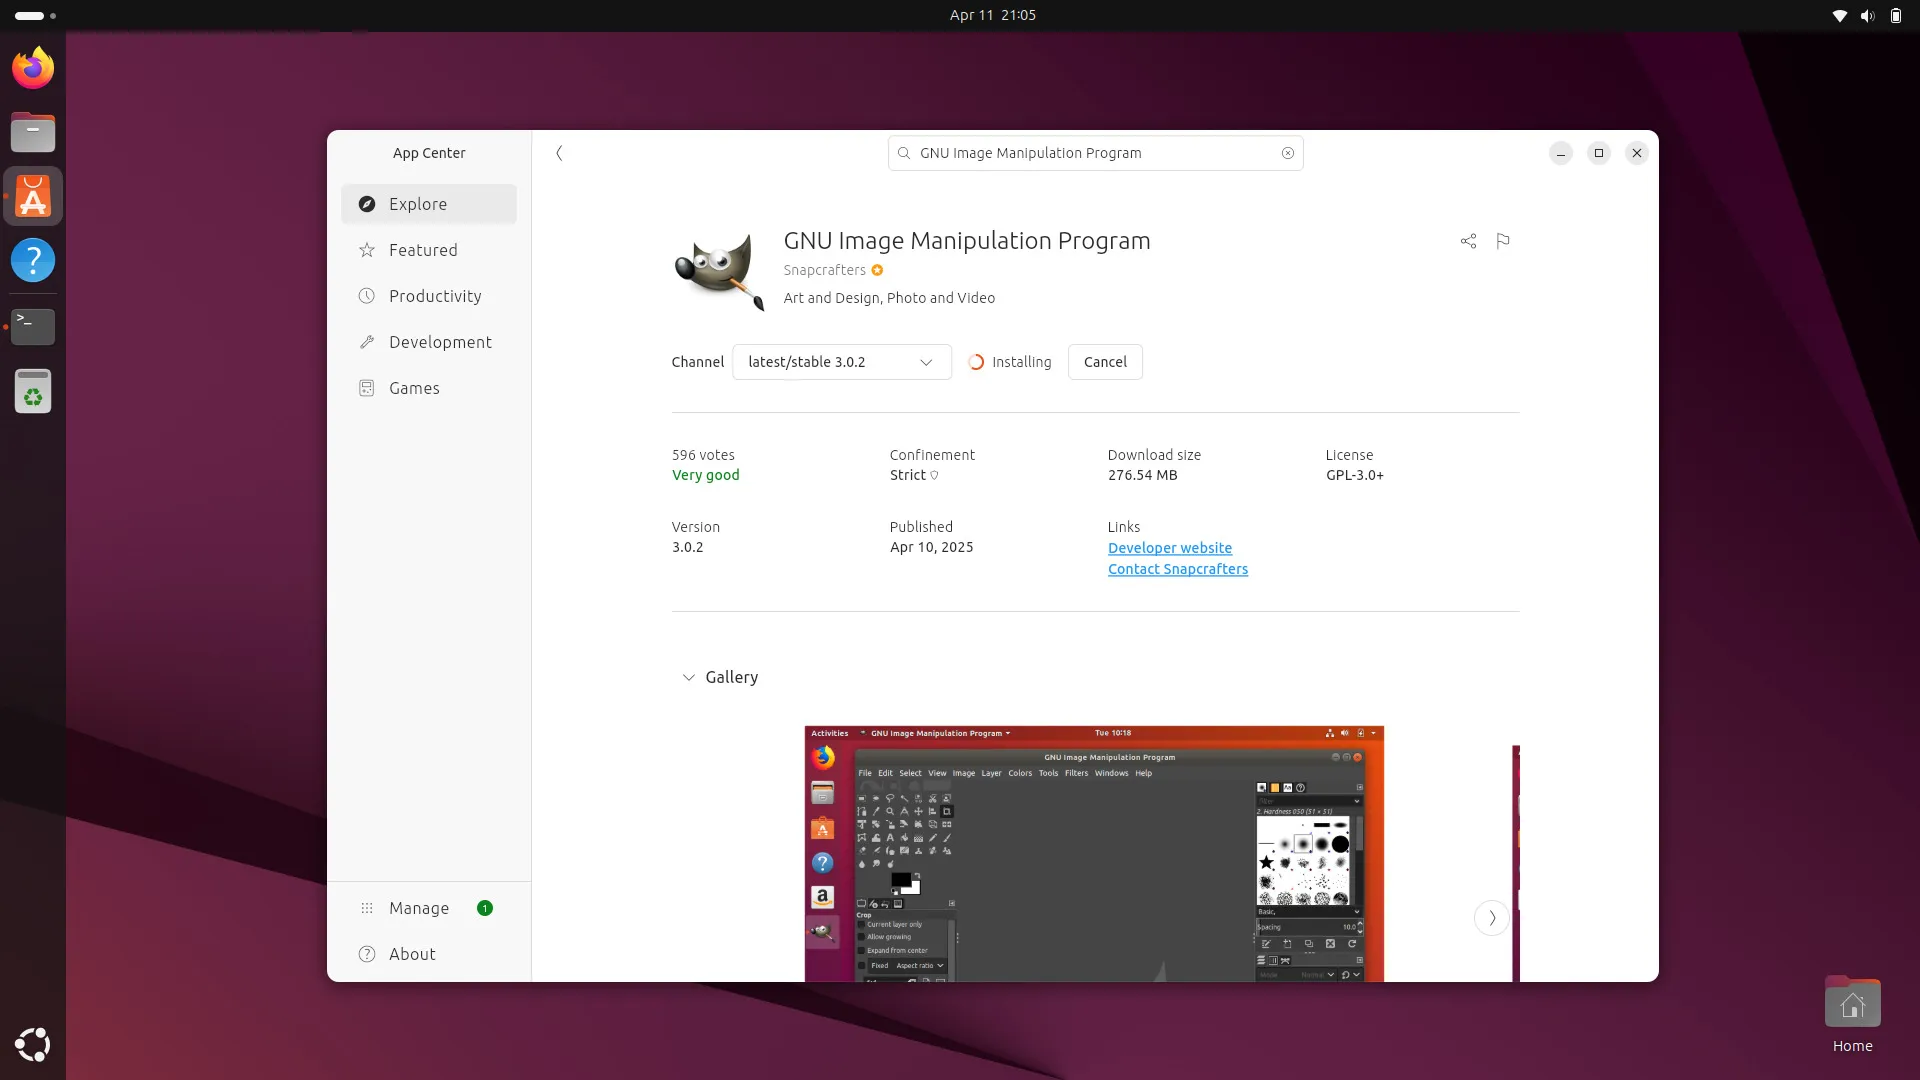Screen dimensions: 1920x1080
Task: Open the Development category
Action: coord(429,342)
